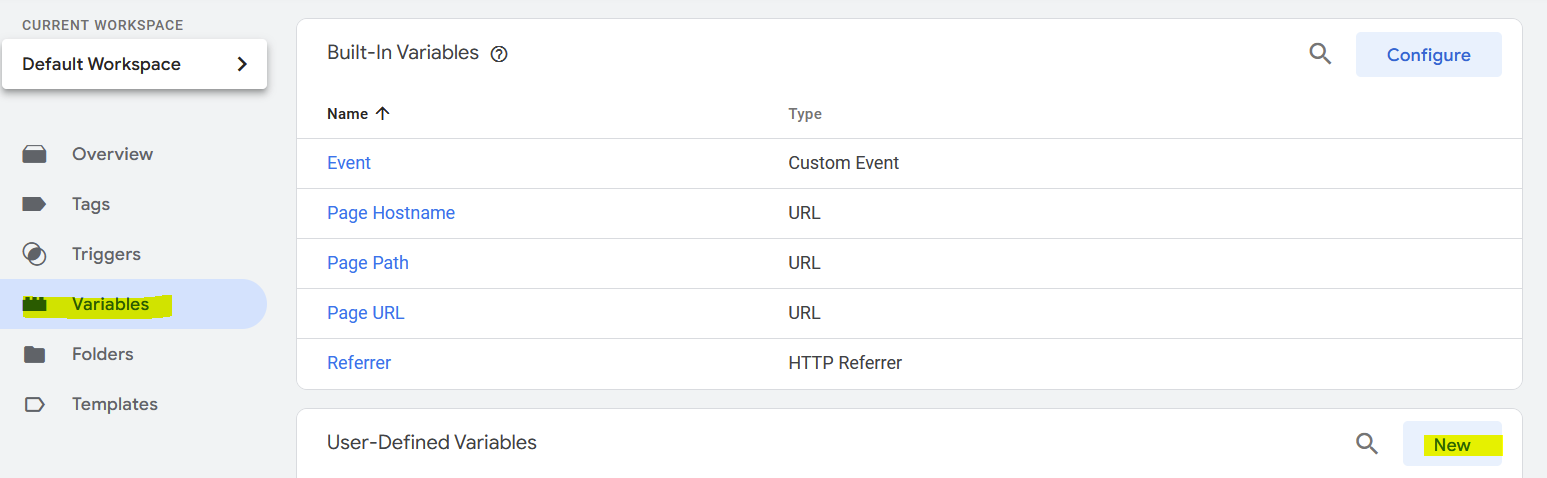Click the Templates outline icon in sidebar
The width and height of the screenshot is (1547, 478).
tap(35, 404)
